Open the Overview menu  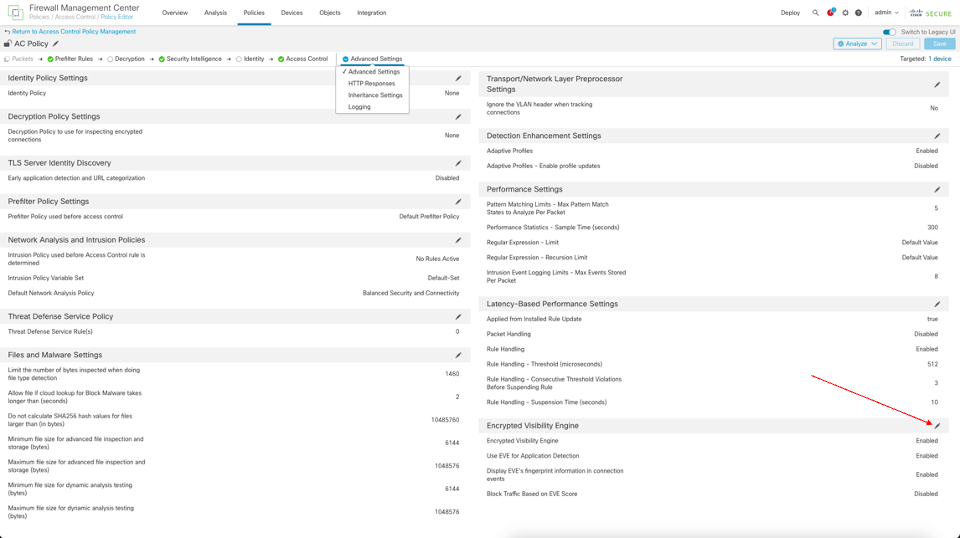coord(175,13)
